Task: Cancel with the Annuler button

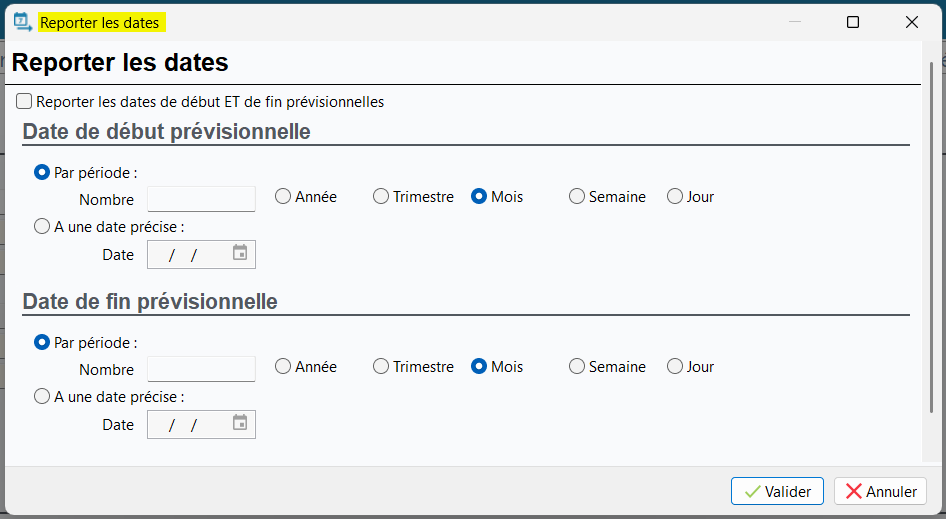Action: coord(880,491)
